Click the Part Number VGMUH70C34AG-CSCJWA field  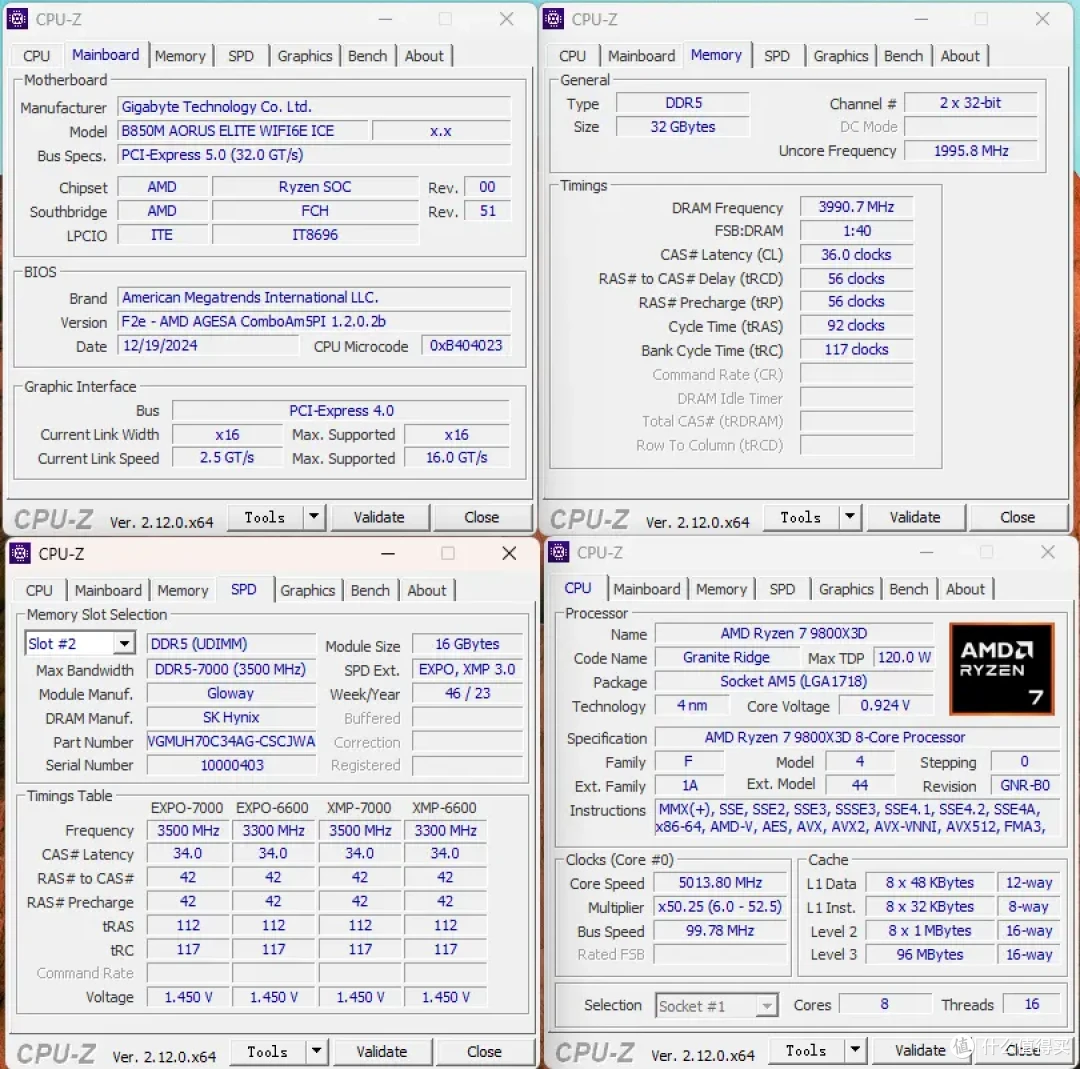[231, 741]
